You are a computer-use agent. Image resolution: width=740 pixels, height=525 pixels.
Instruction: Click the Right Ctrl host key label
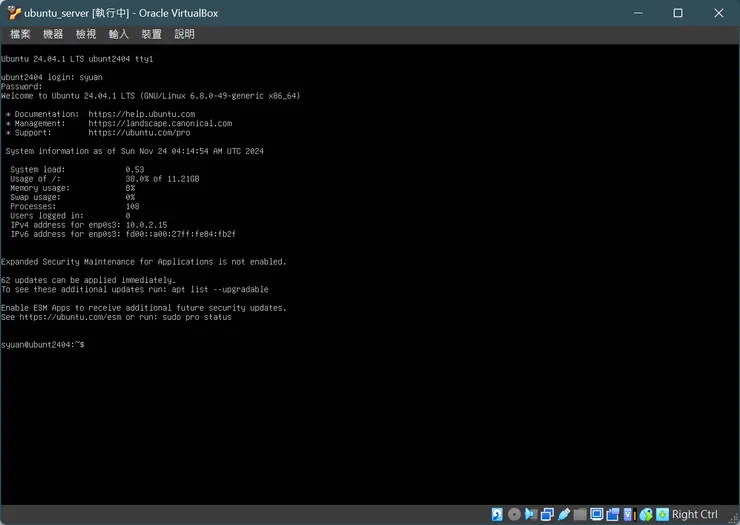[695, 514]
